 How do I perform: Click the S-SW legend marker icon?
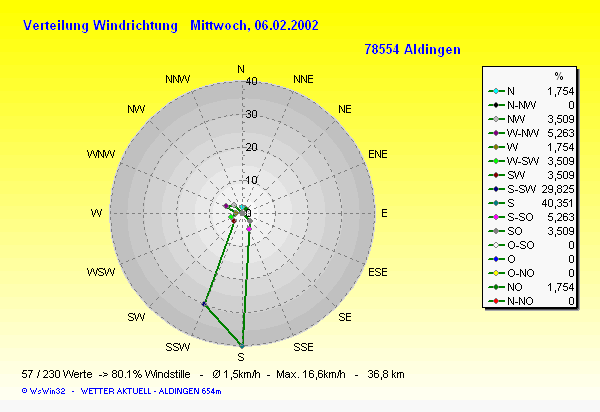coord(497,188)
